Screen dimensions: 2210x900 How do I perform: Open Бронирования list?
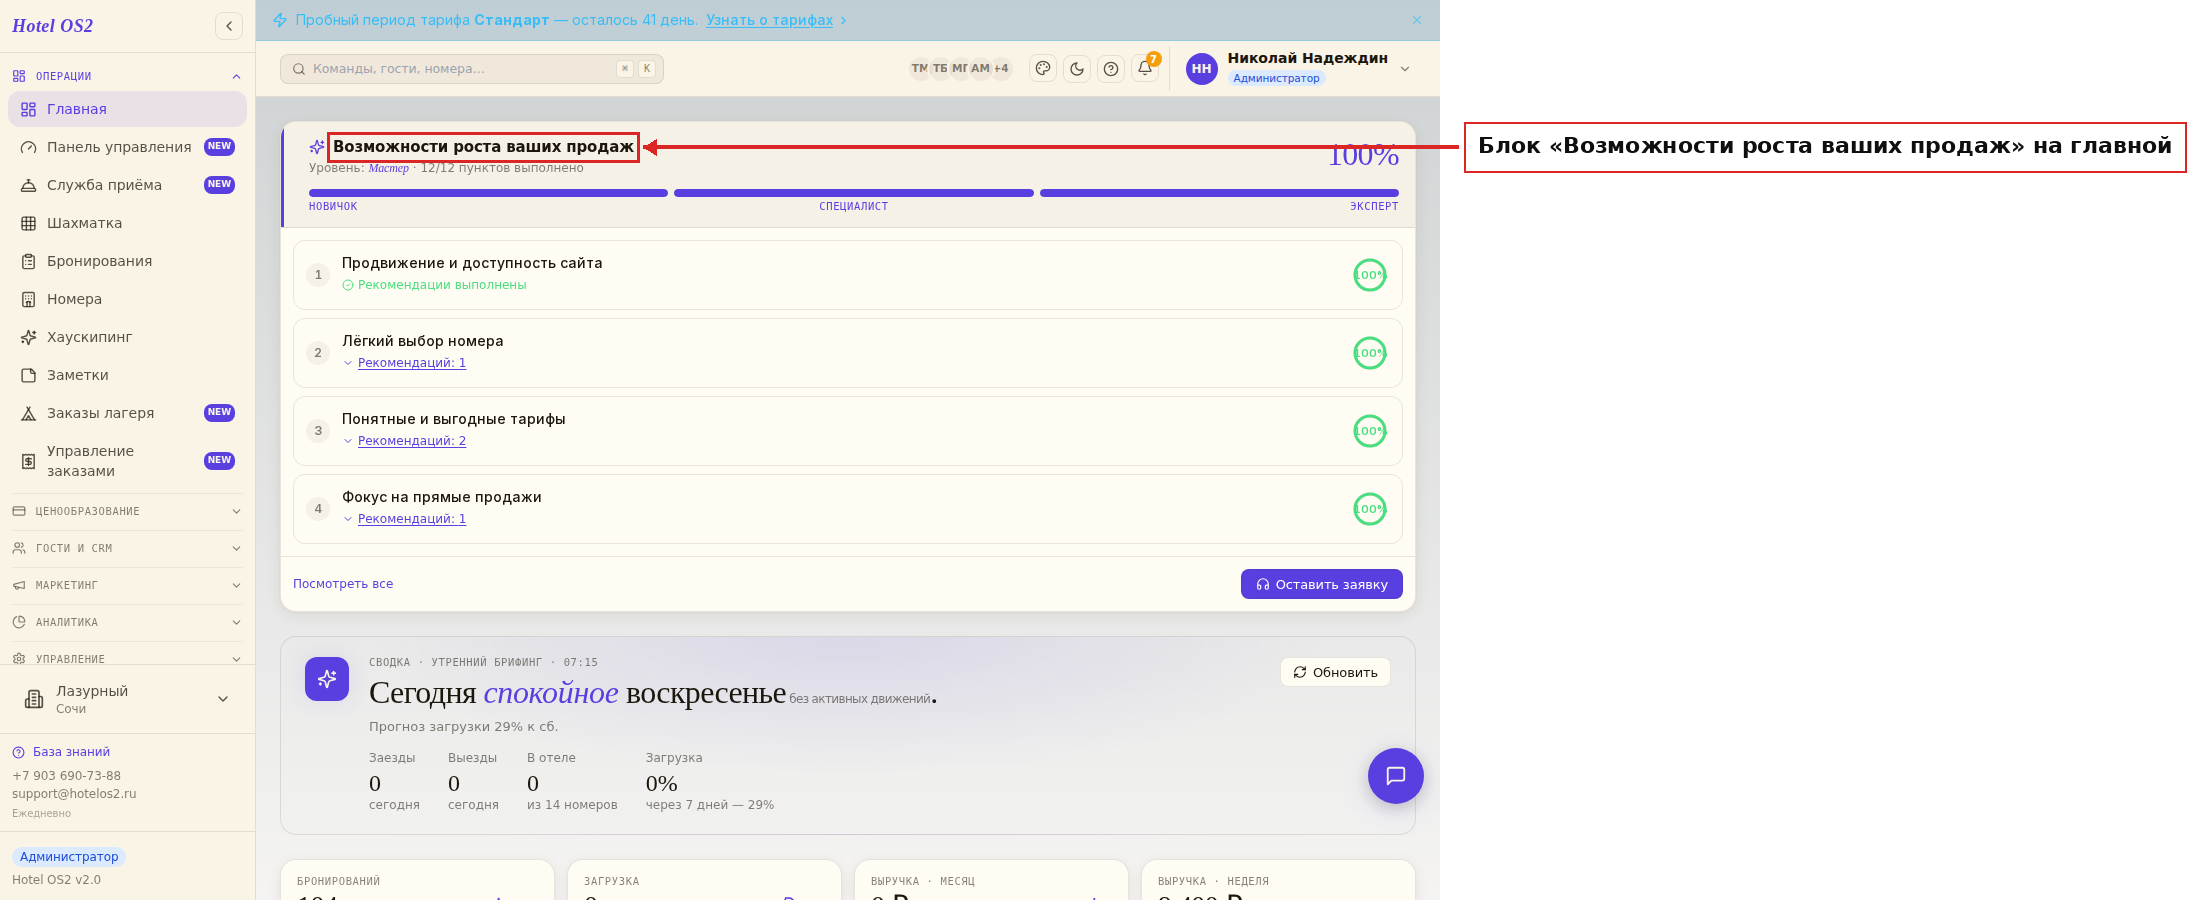click(127, 261)
